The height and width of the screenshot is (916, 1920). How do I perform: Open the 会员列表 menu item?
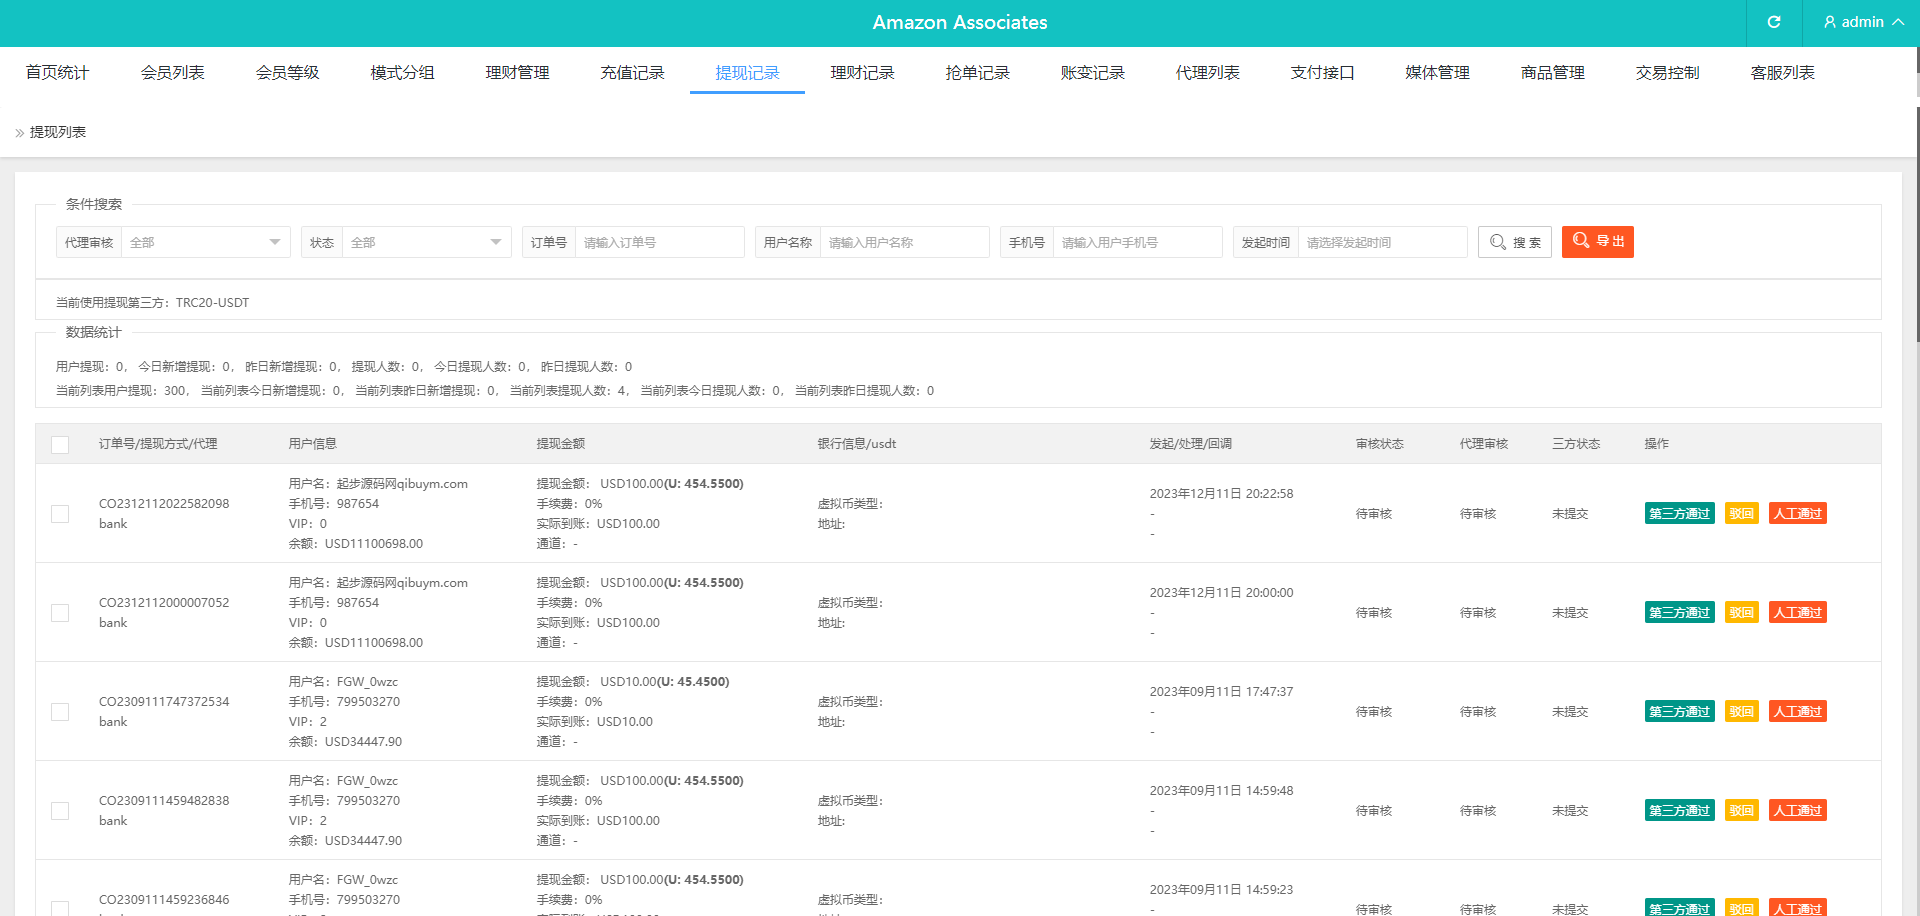tap(172, 73)
